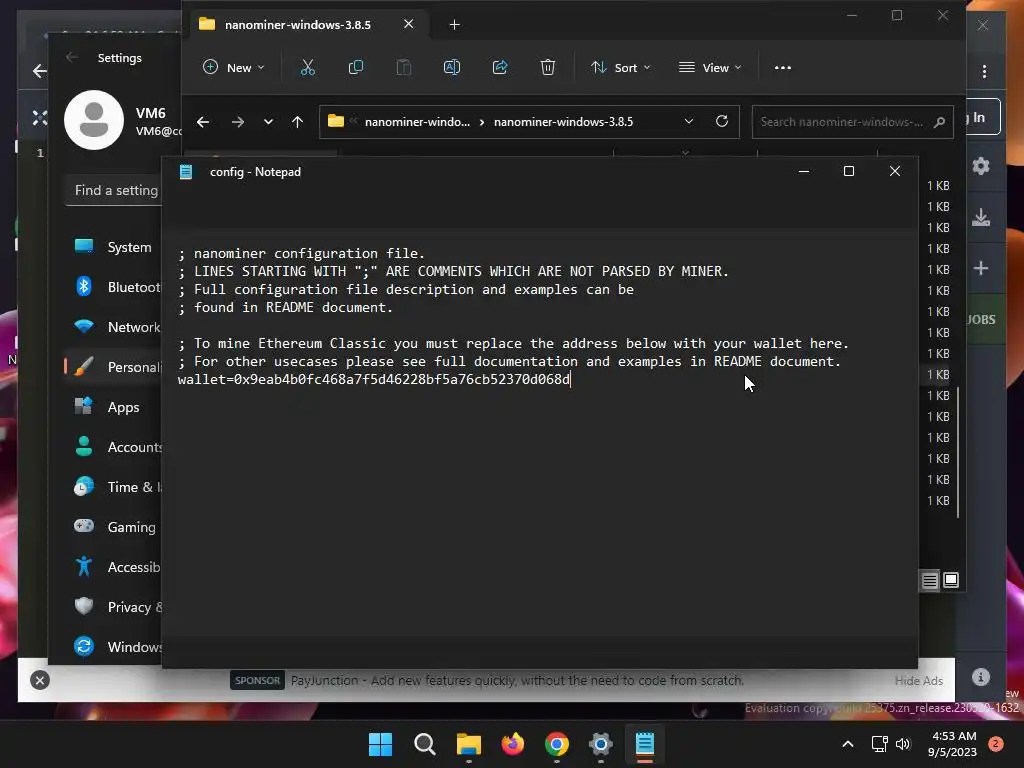Open the Sort dropdown in File Explorer
The height and width of the screenshot is (768, 1024).
620,67
